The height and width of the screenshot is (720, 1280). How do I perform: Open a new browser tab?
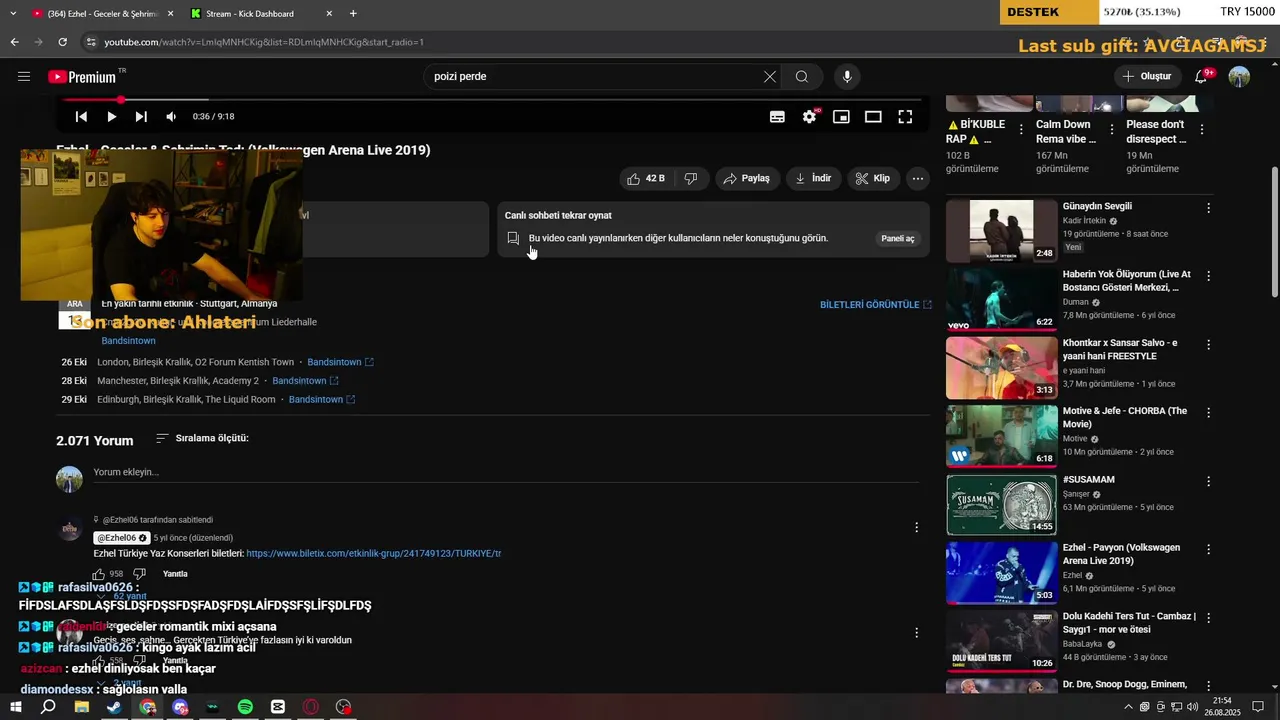tap(353, 14)
